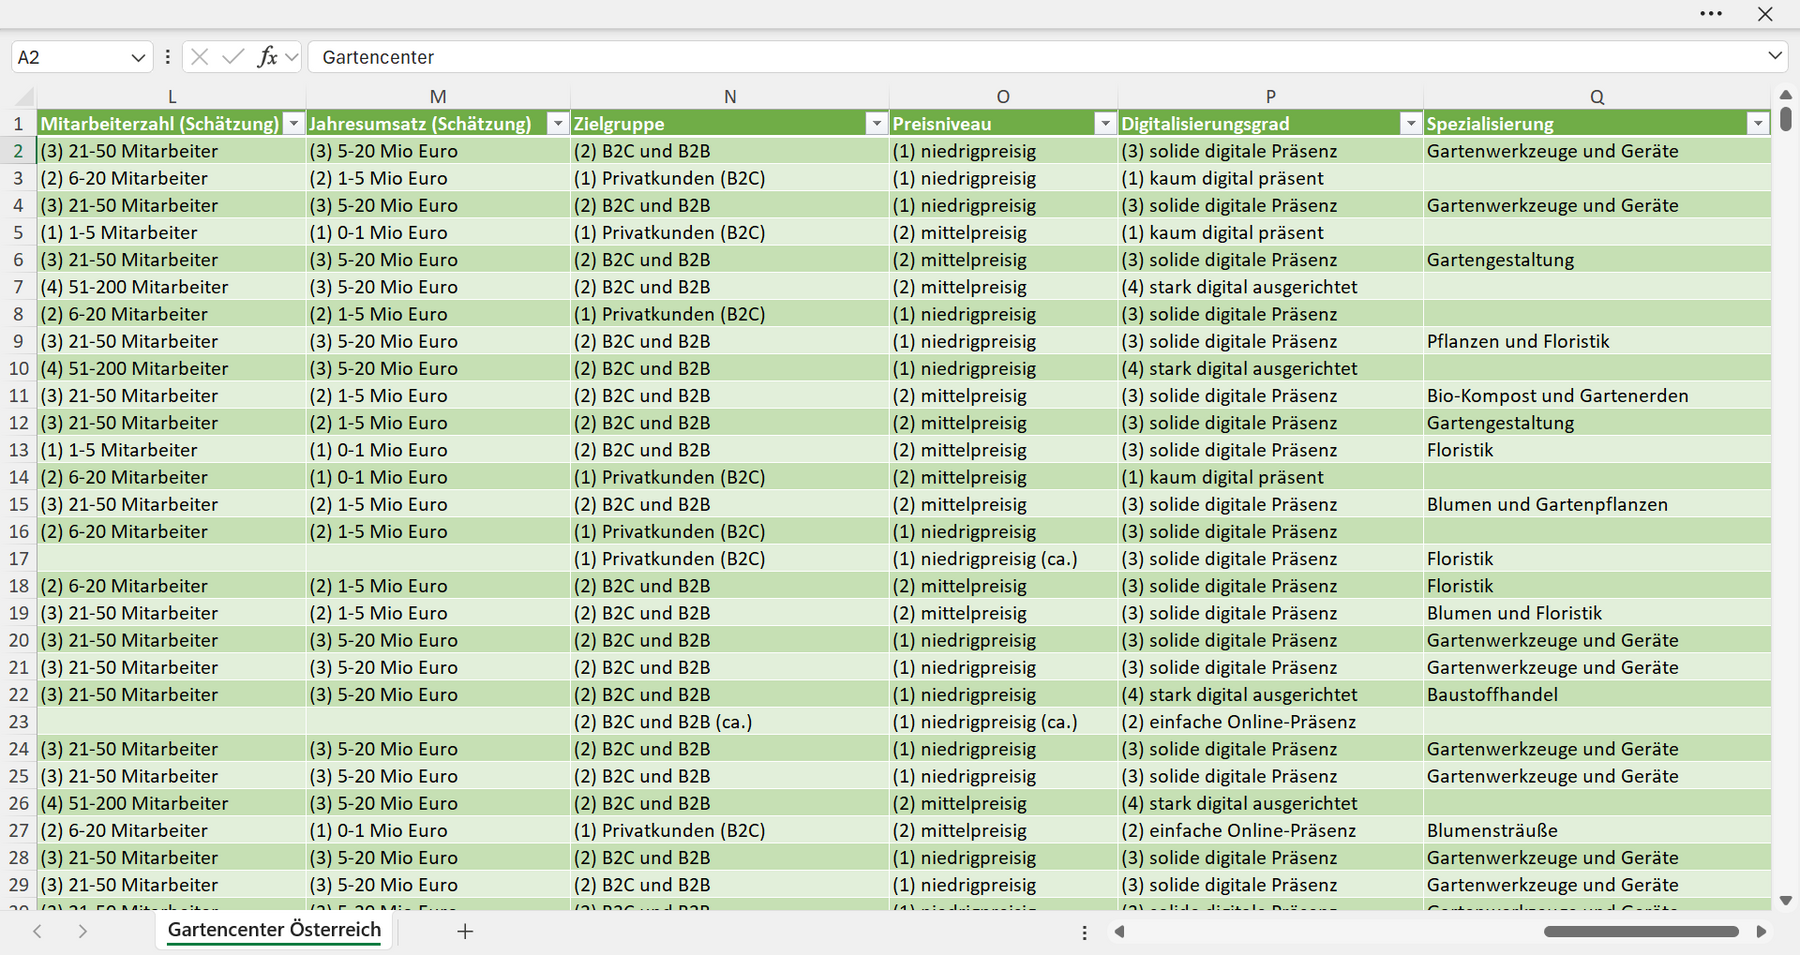Select row 6 cell Gartengestaltung
This screenshot has width=1800, height=955.
pos(1597,260)
